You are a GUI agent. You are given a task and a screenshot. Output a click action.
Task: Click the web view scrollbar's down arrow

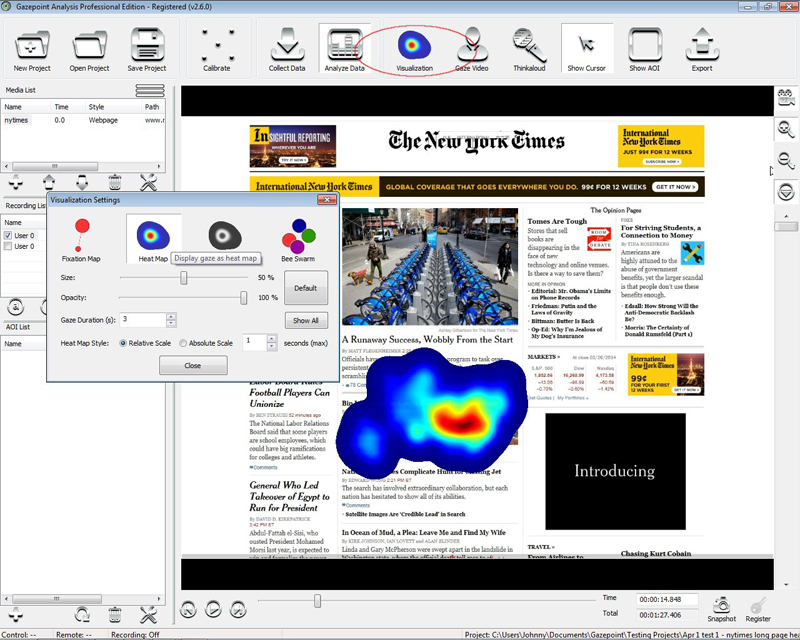[786, 584]
